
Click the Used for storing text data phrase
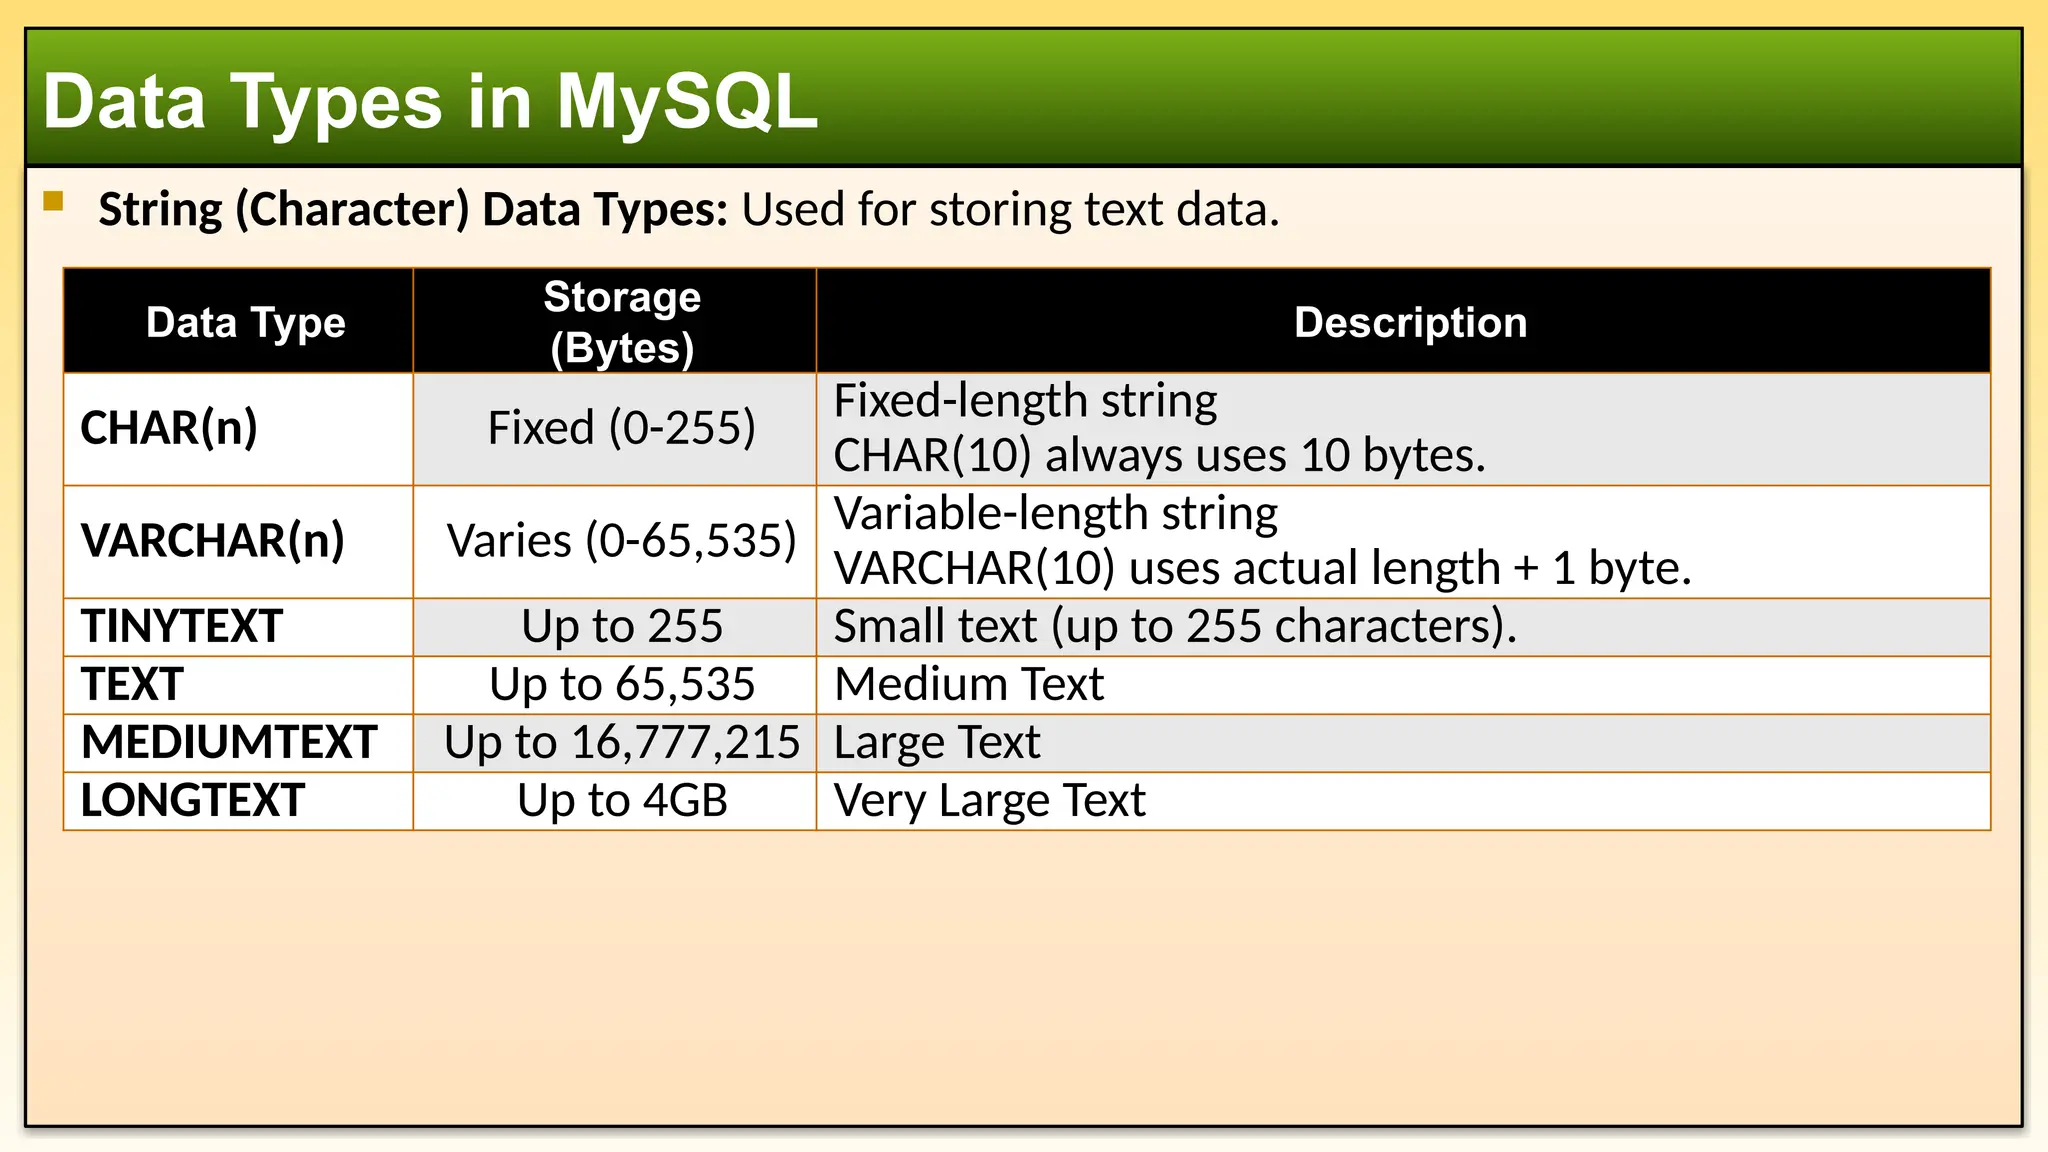1010,210
